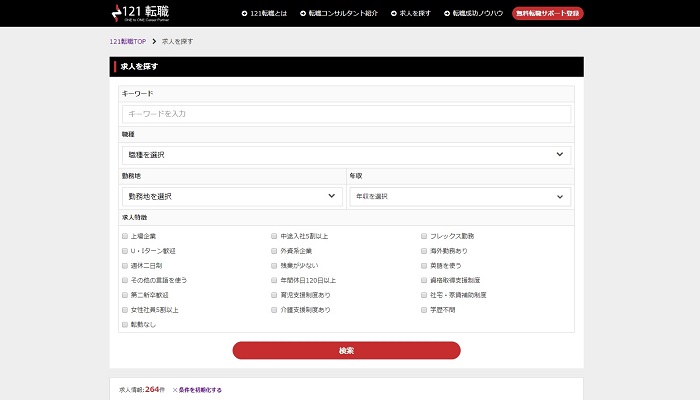Click the arrow icon beside 求人を探す in header
Image resolution: width=700 pixels, height=400 pixels.
393,14
